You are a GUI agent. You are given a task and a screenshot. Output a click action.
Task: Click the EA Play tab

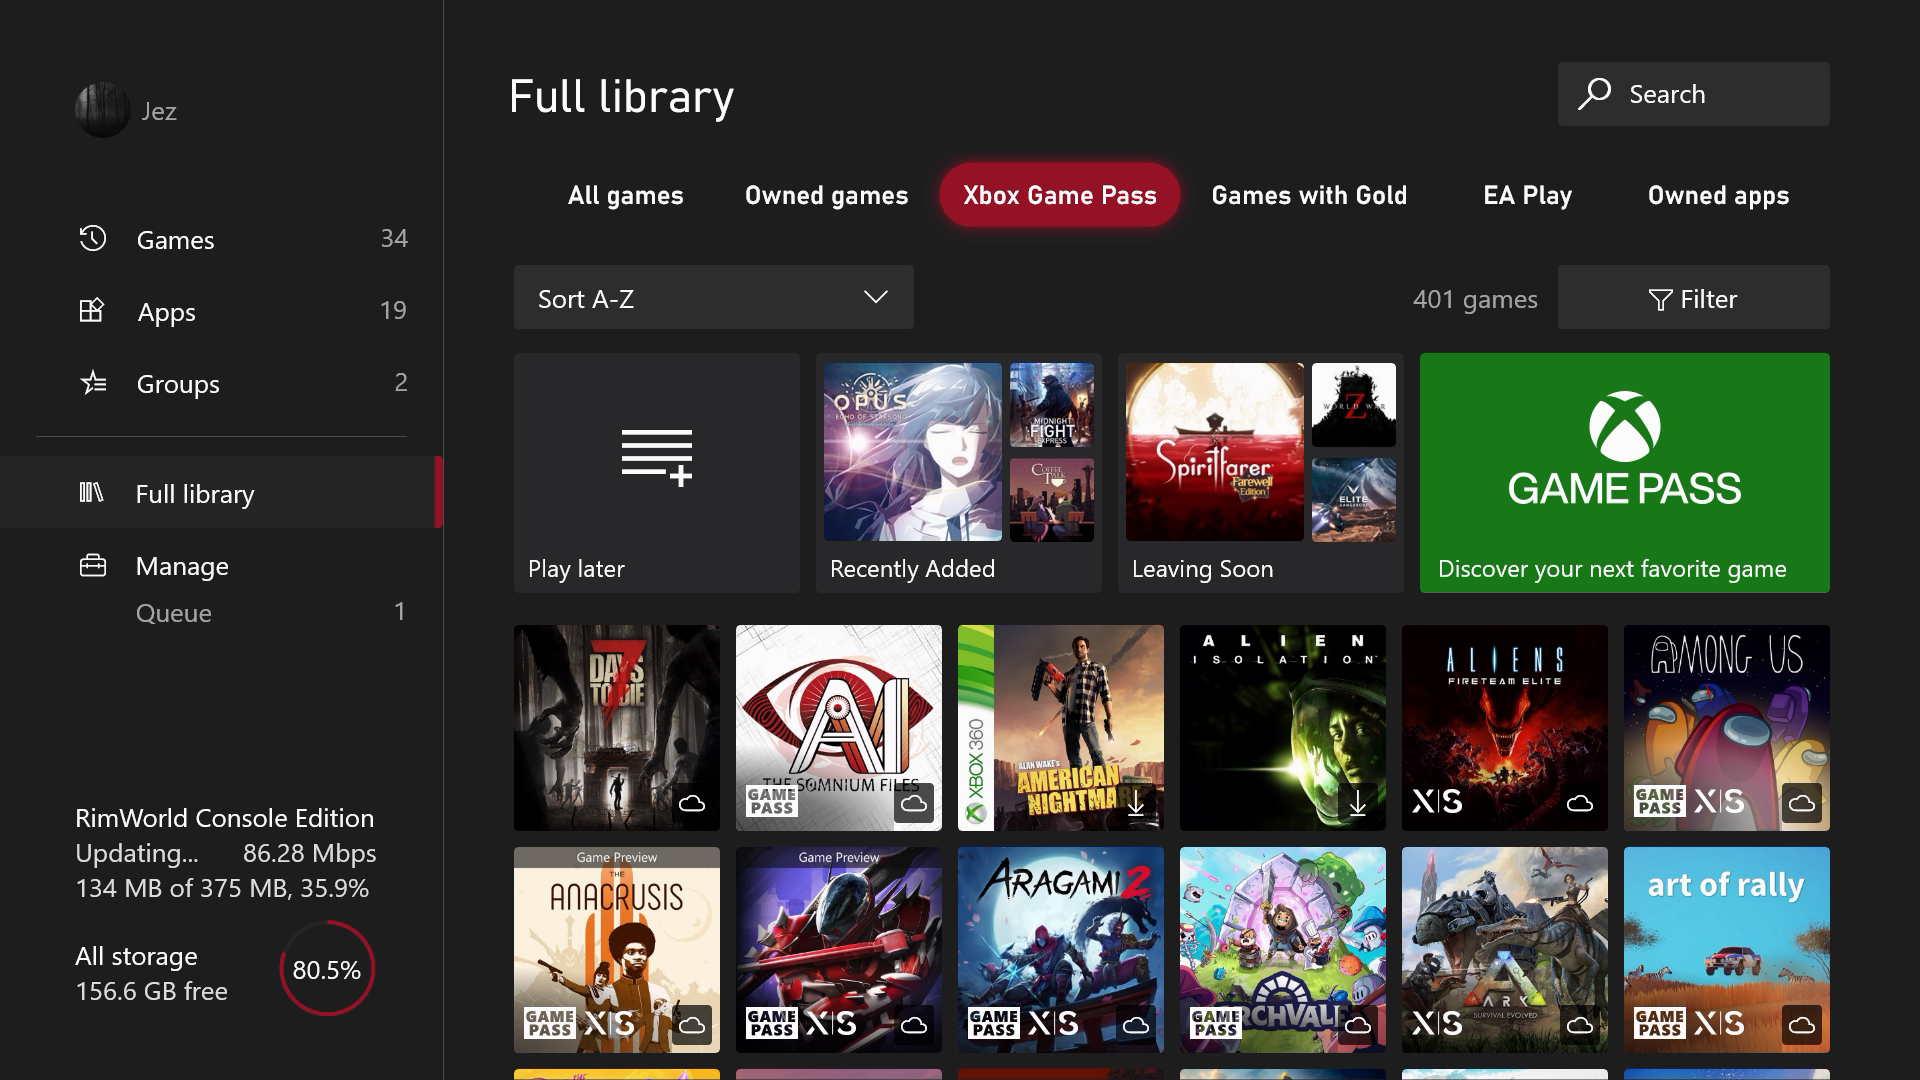tap(1524, 194)
